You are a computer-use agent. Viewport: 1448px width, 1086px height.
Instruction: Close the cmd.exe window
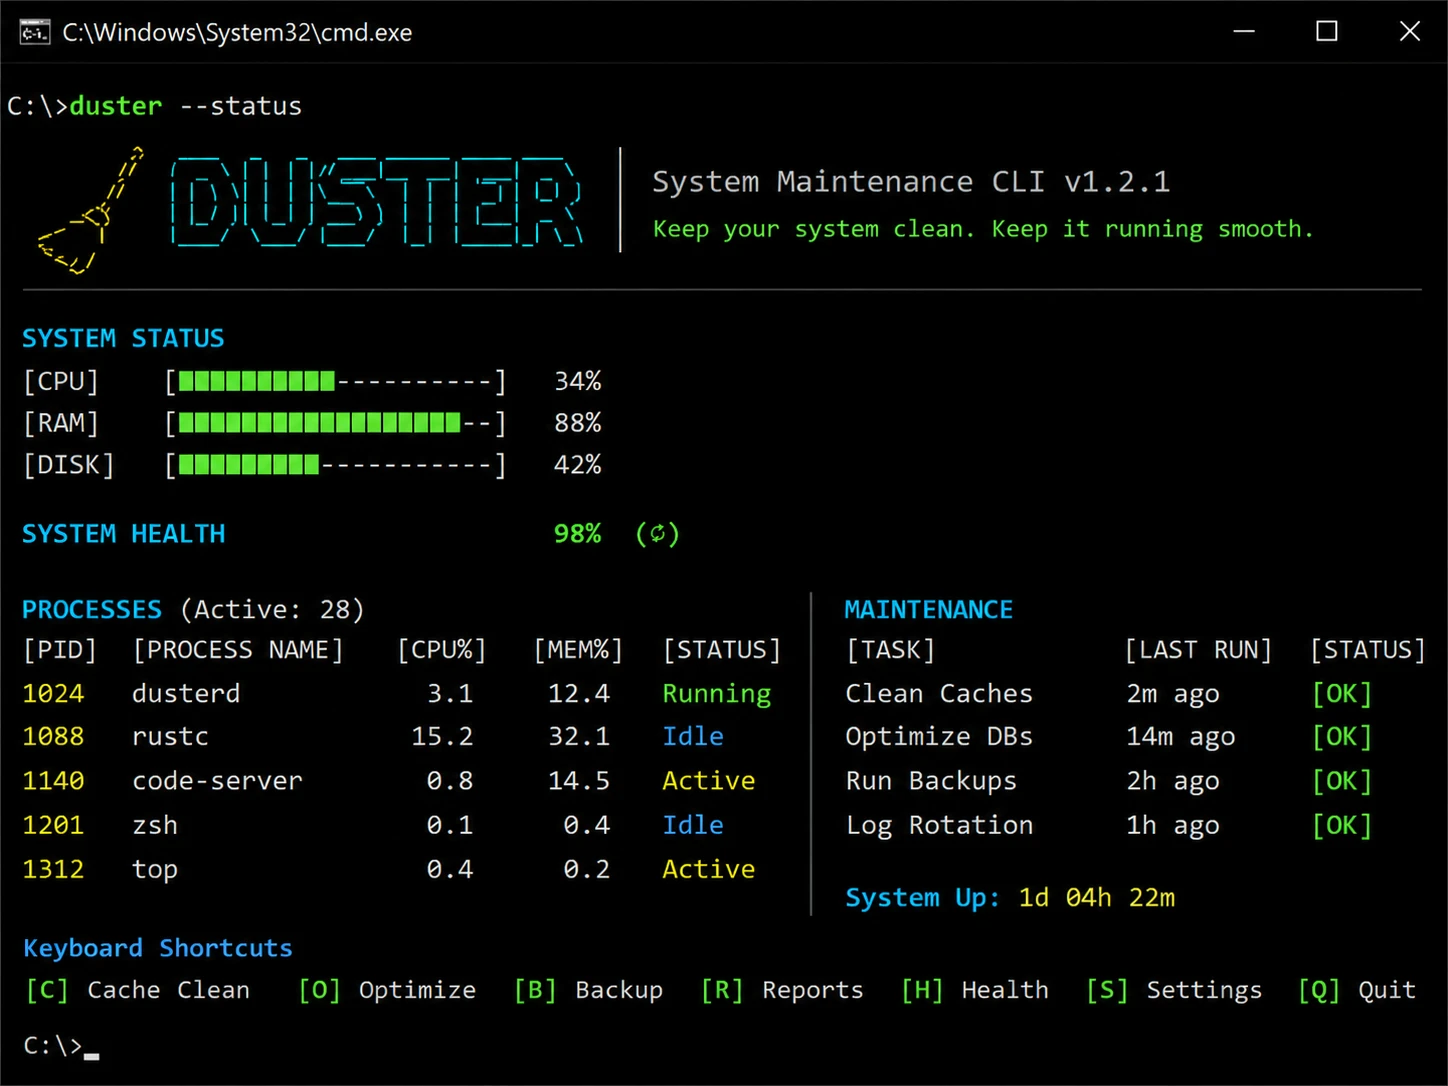point(1409,32)
